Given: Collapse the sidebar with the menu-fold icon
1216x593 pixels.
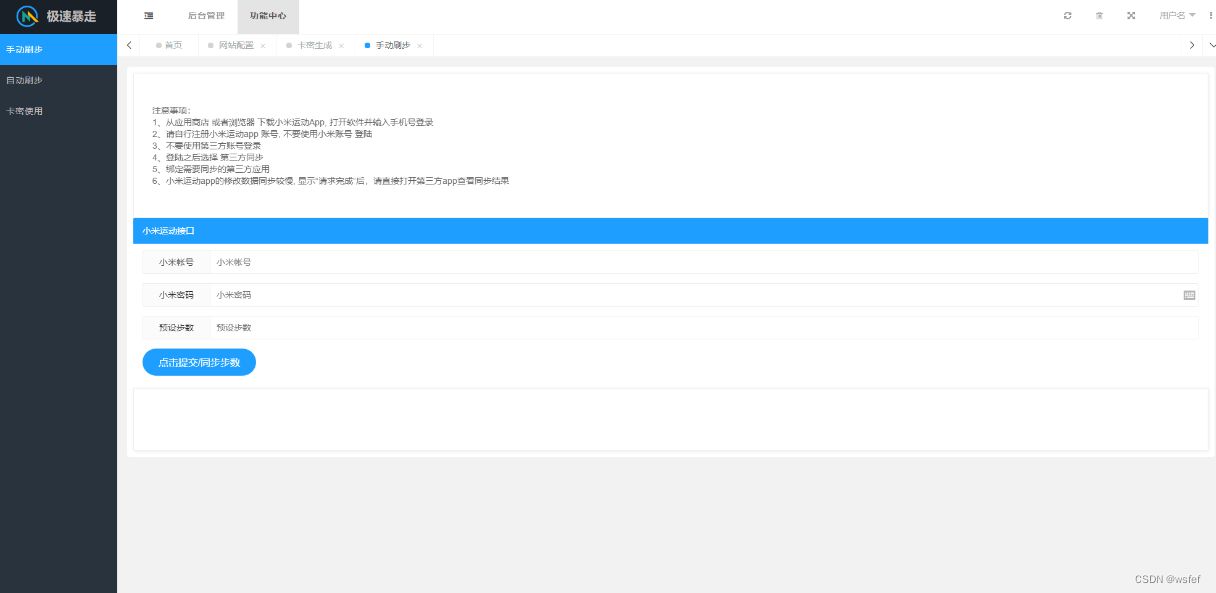Looking at the screenshot, I should [149, 16].
